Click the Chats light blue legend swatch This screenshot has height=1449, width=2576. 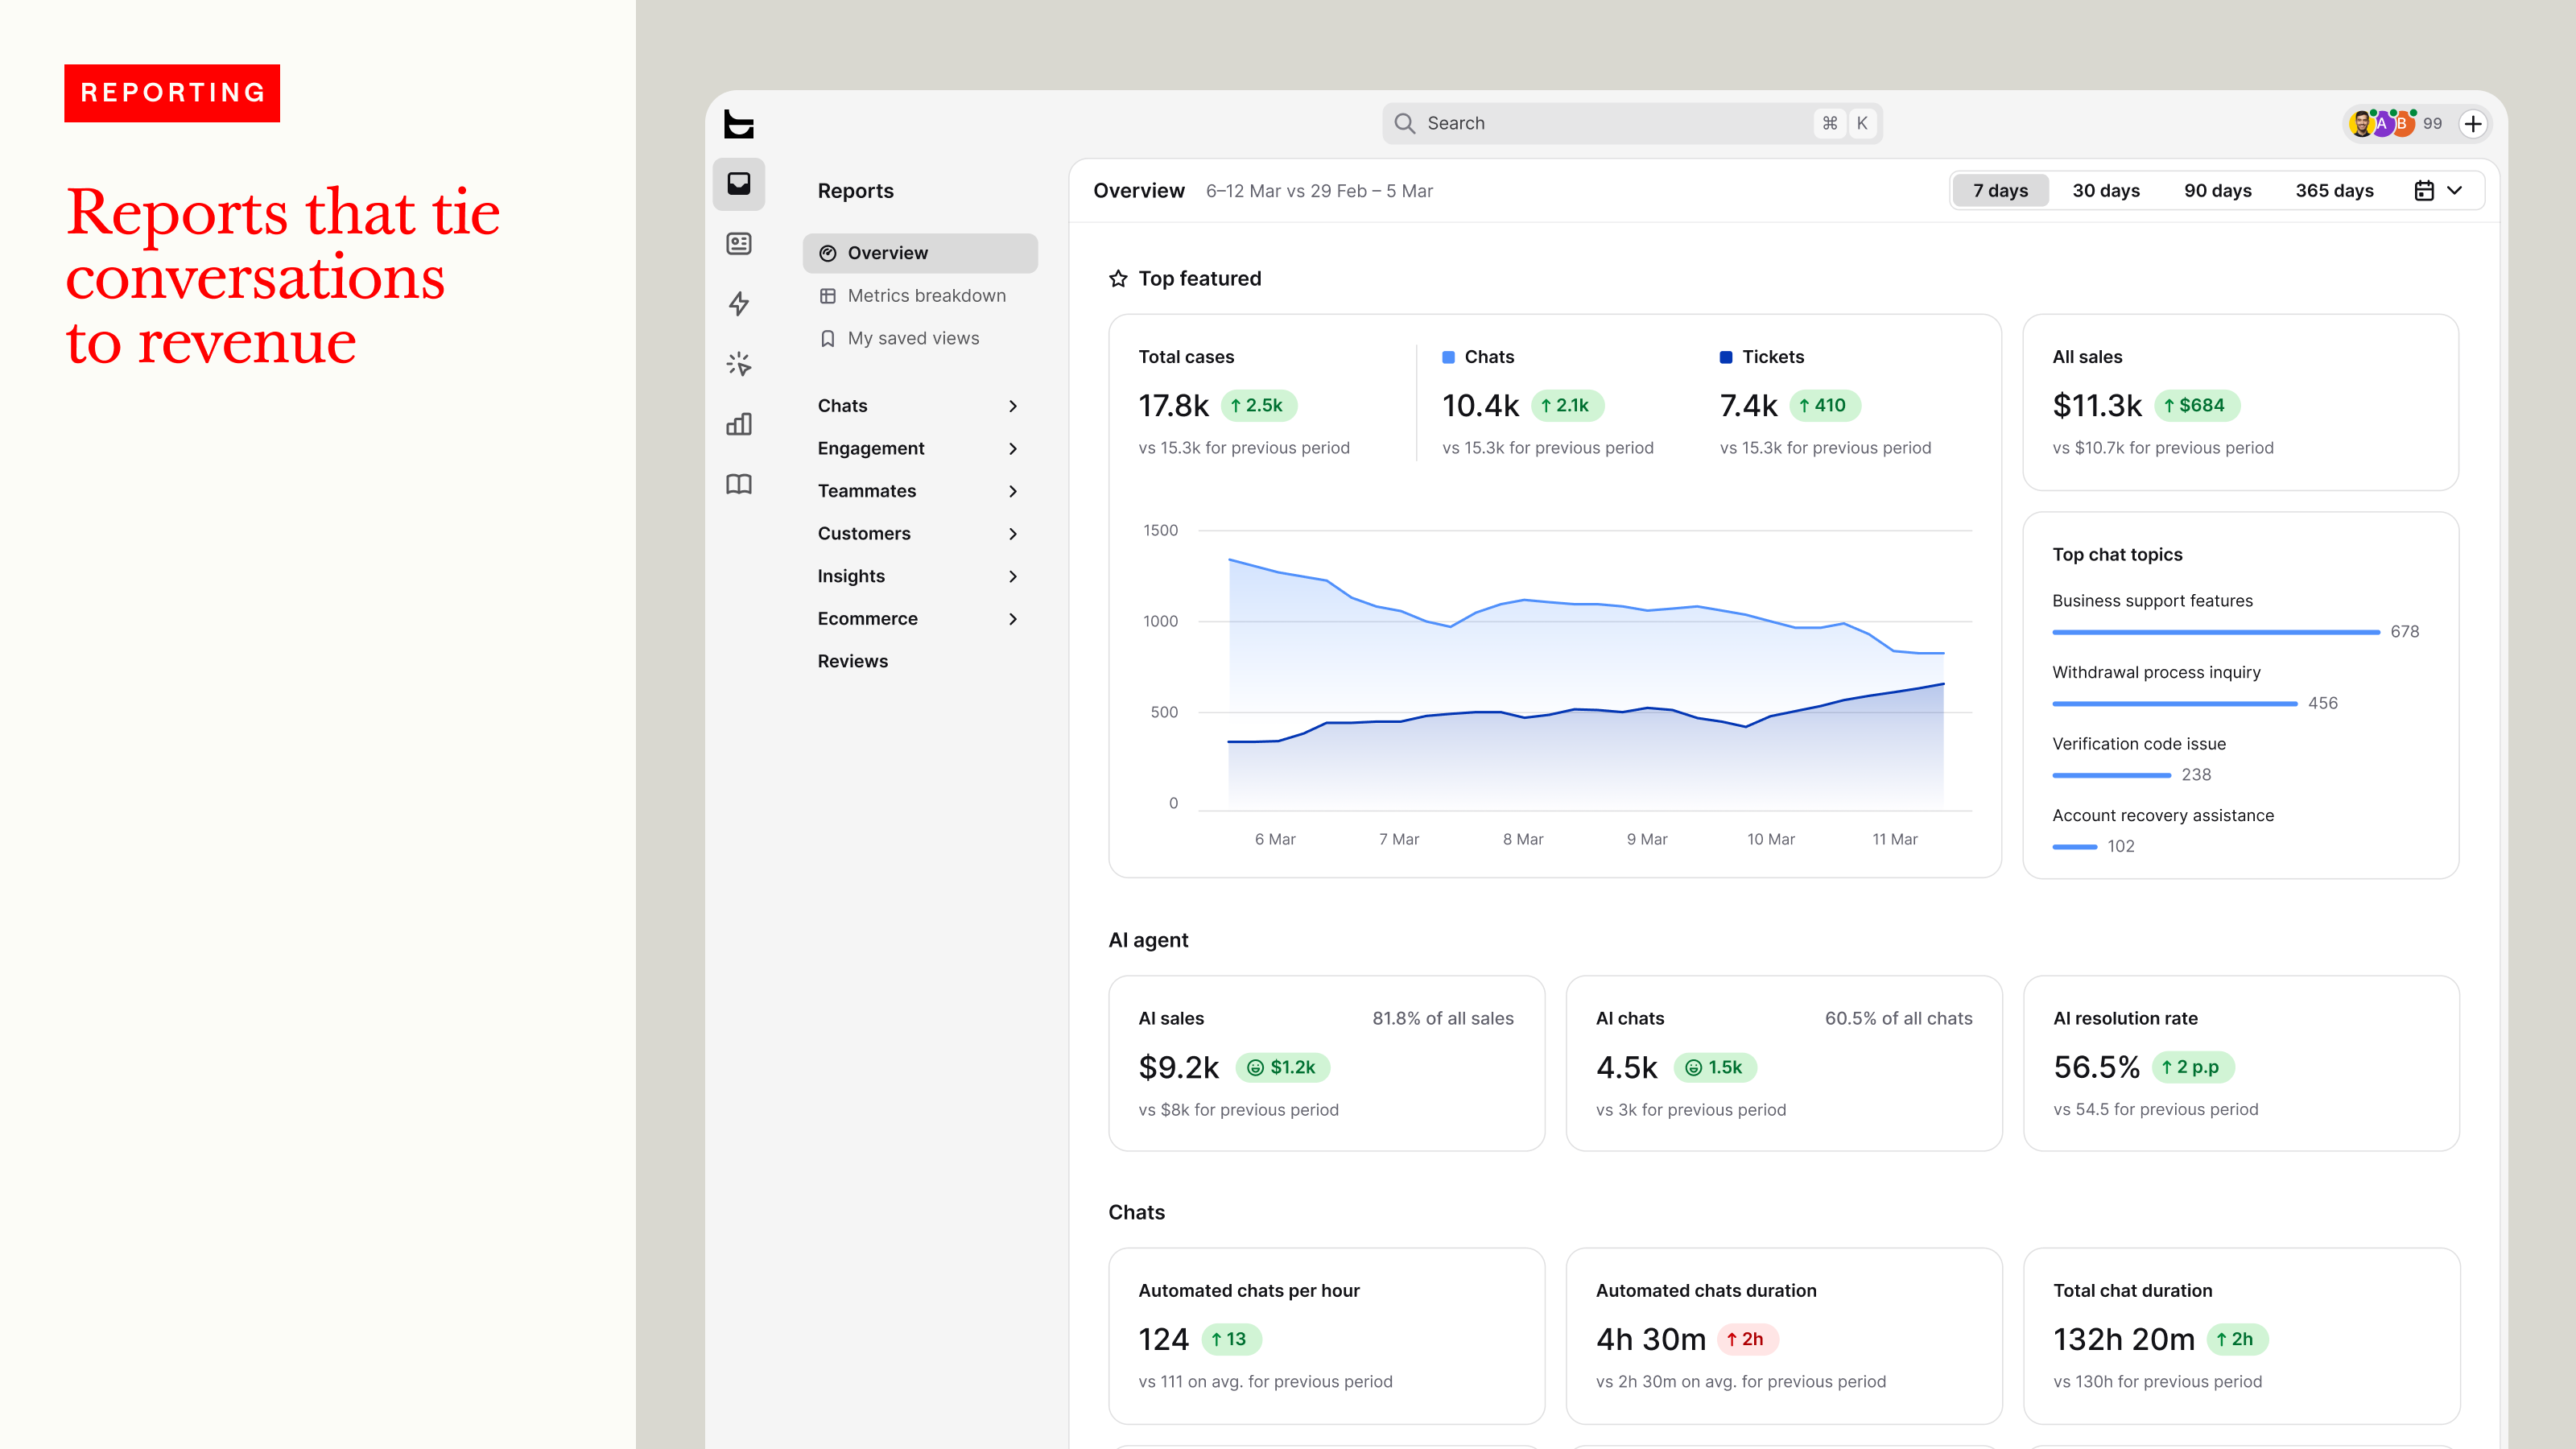tap(1448, 358)
